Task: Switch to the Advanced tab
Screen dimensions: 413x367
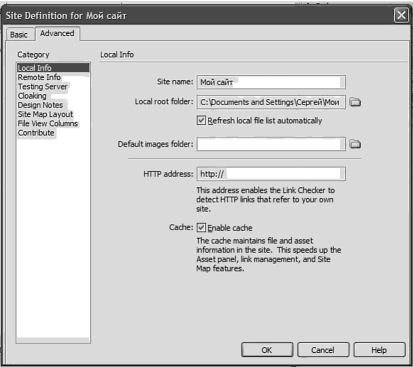Action: (57, 33)
